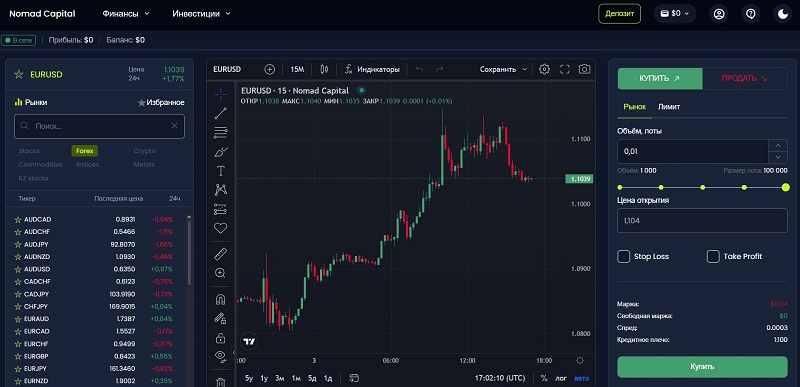Image resolution: width=800 pixels, height=387 pixels.
Task: Toggle EURUSD favorite star in header
Action: click(19, 74)
